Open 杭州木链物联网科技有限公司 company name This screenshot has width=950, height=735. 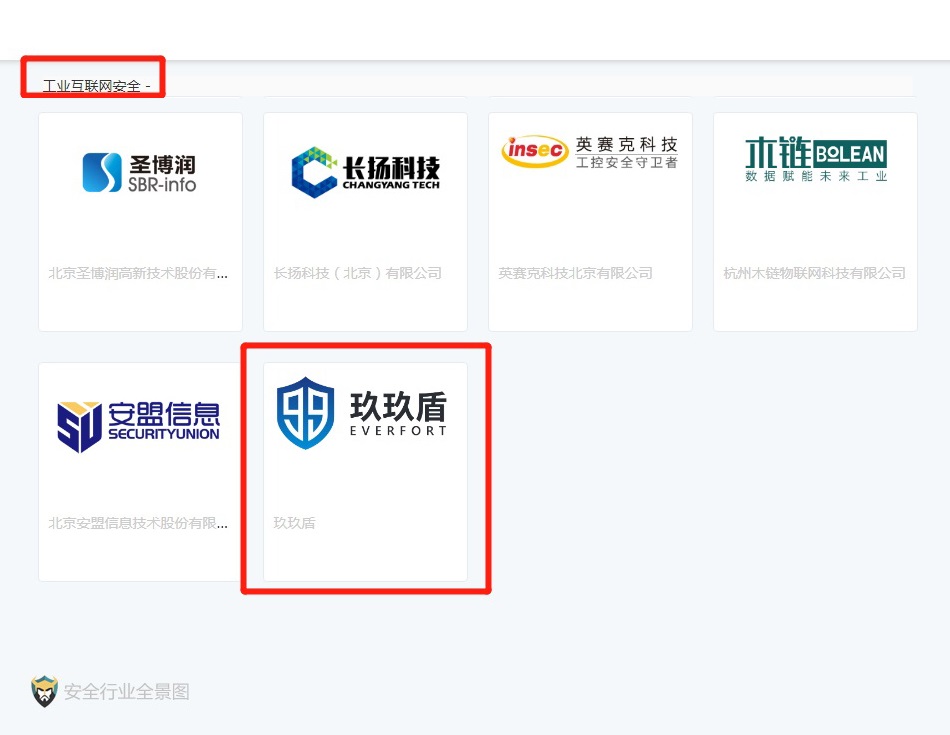[x=814, y=273]
